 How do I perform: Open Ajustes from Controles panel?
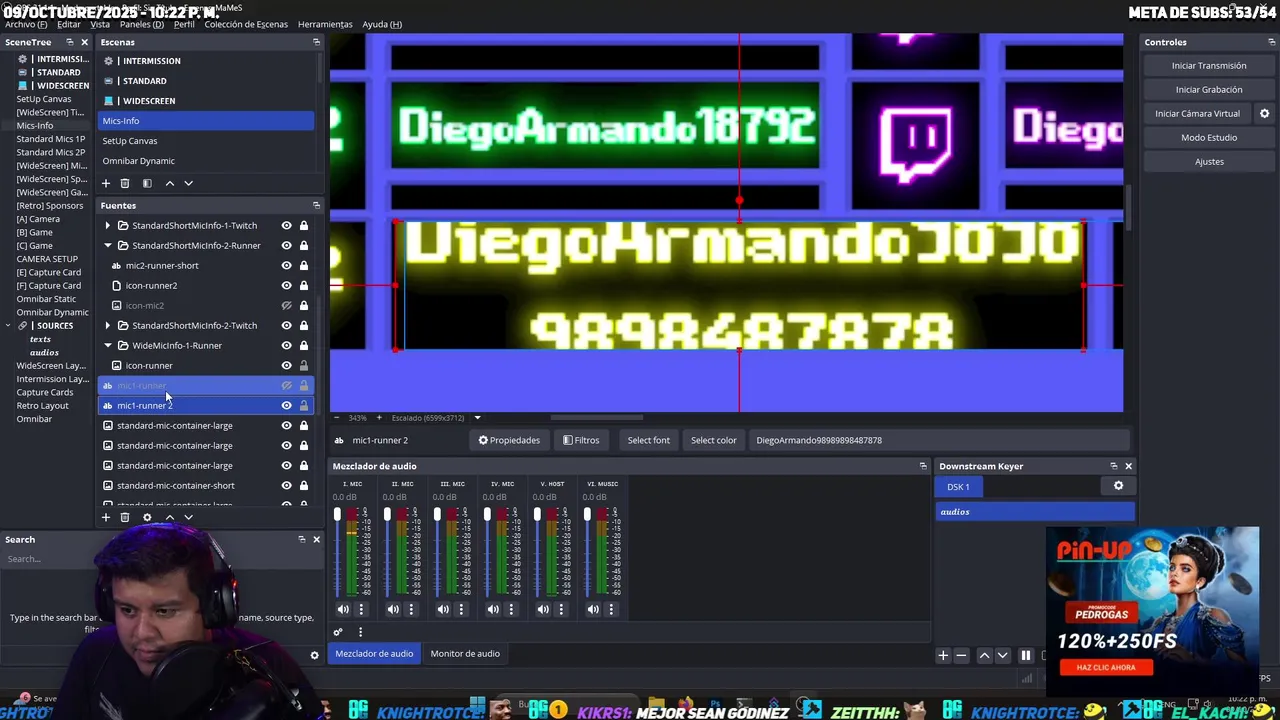(x=1209, y=162)
